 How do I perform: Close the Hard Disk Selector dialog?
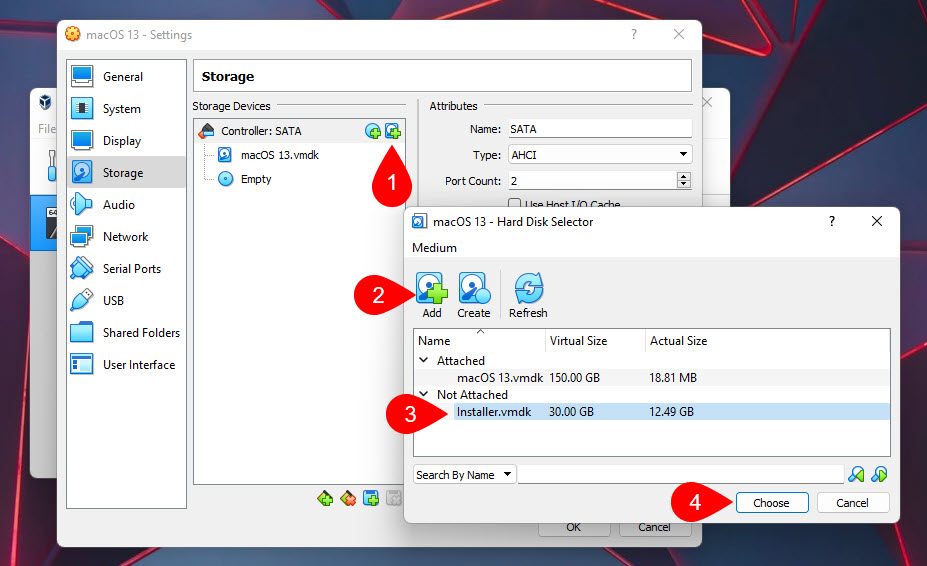(x=877, y=221)
